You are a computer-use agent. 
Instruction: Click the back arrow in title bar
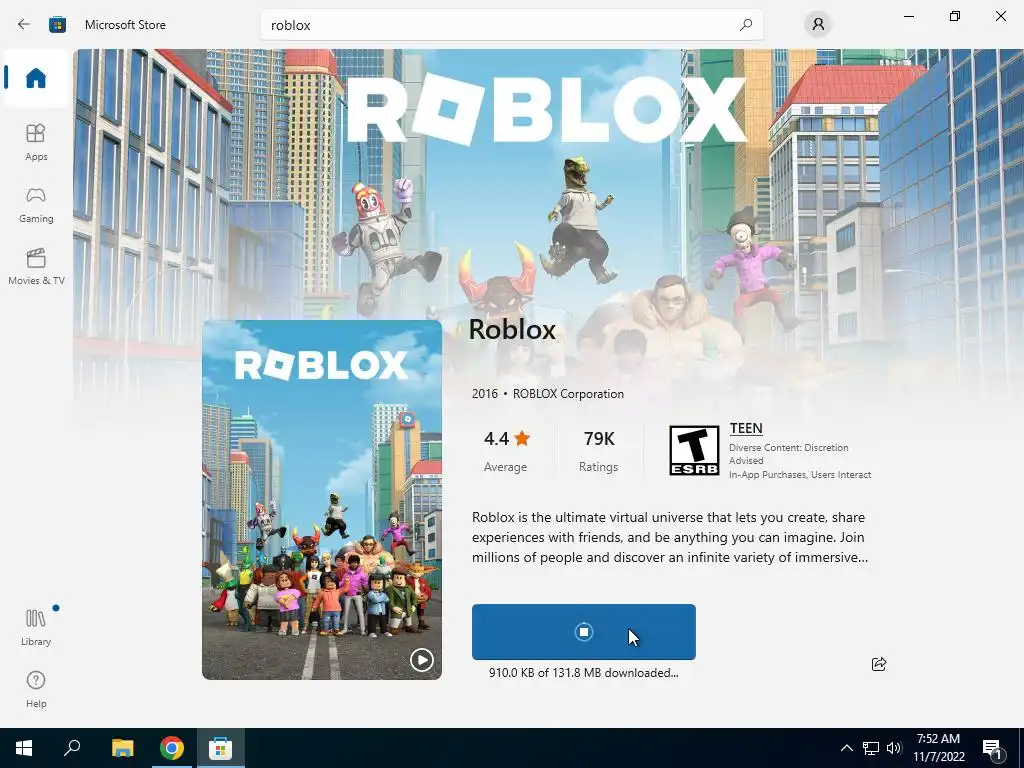point(24,24)
